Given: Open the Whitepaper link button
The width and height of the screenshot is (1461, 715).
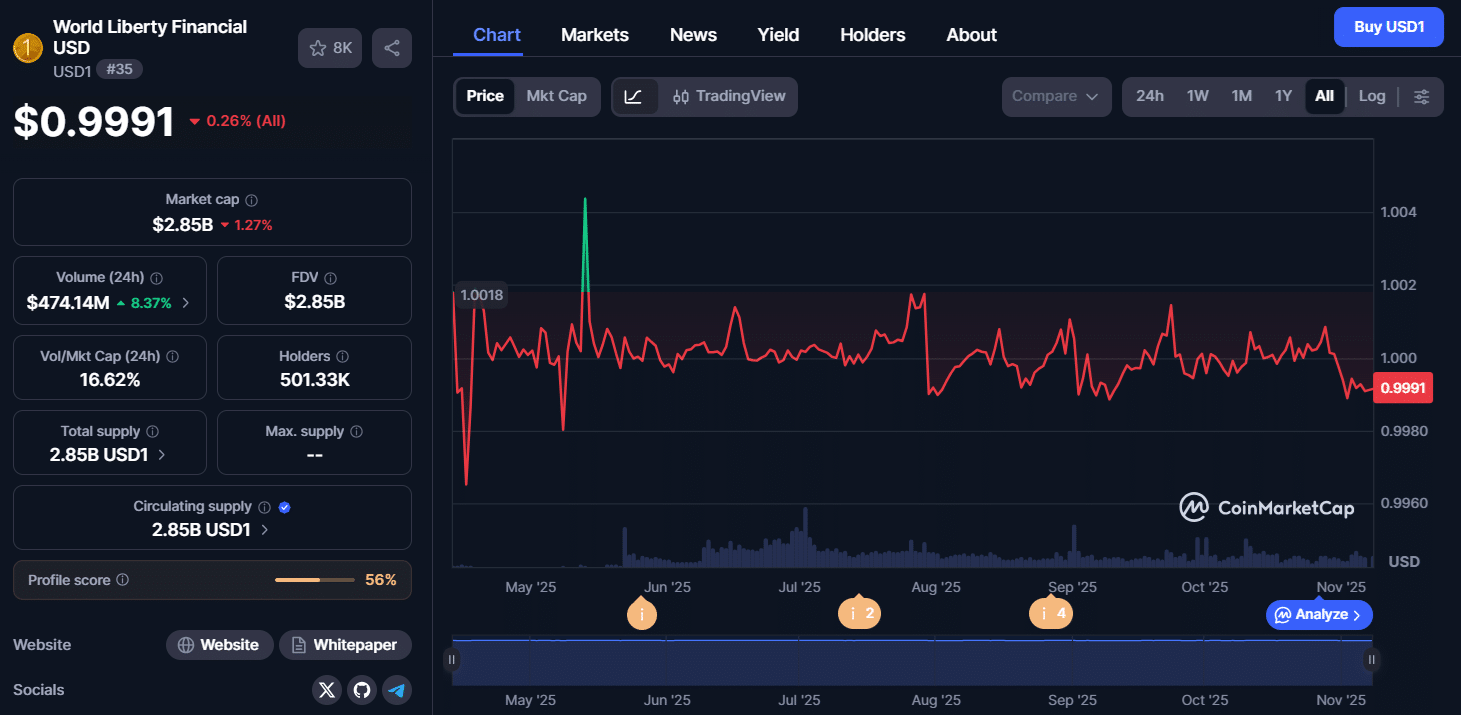Looking at the screenshot, I should point(345,645).
